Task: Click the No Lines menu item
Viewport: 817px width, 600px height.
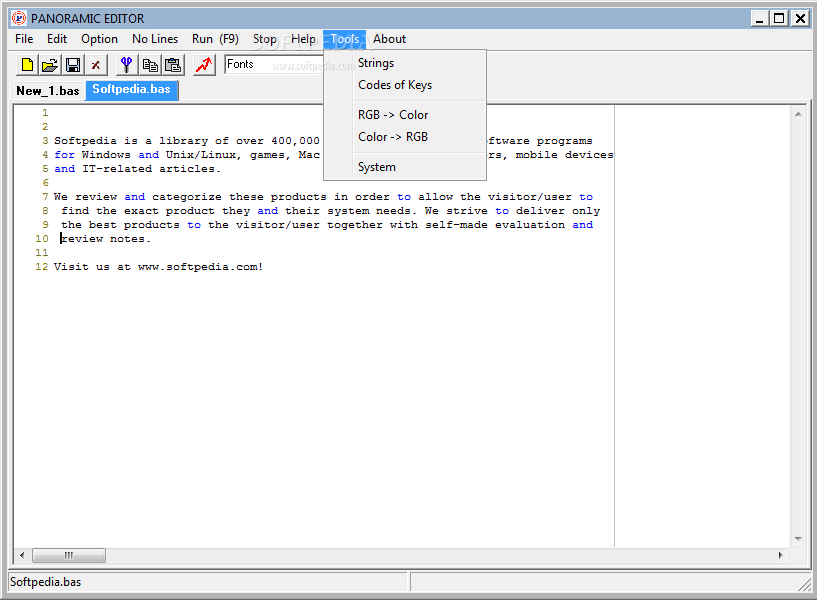Action: [155, 39]
